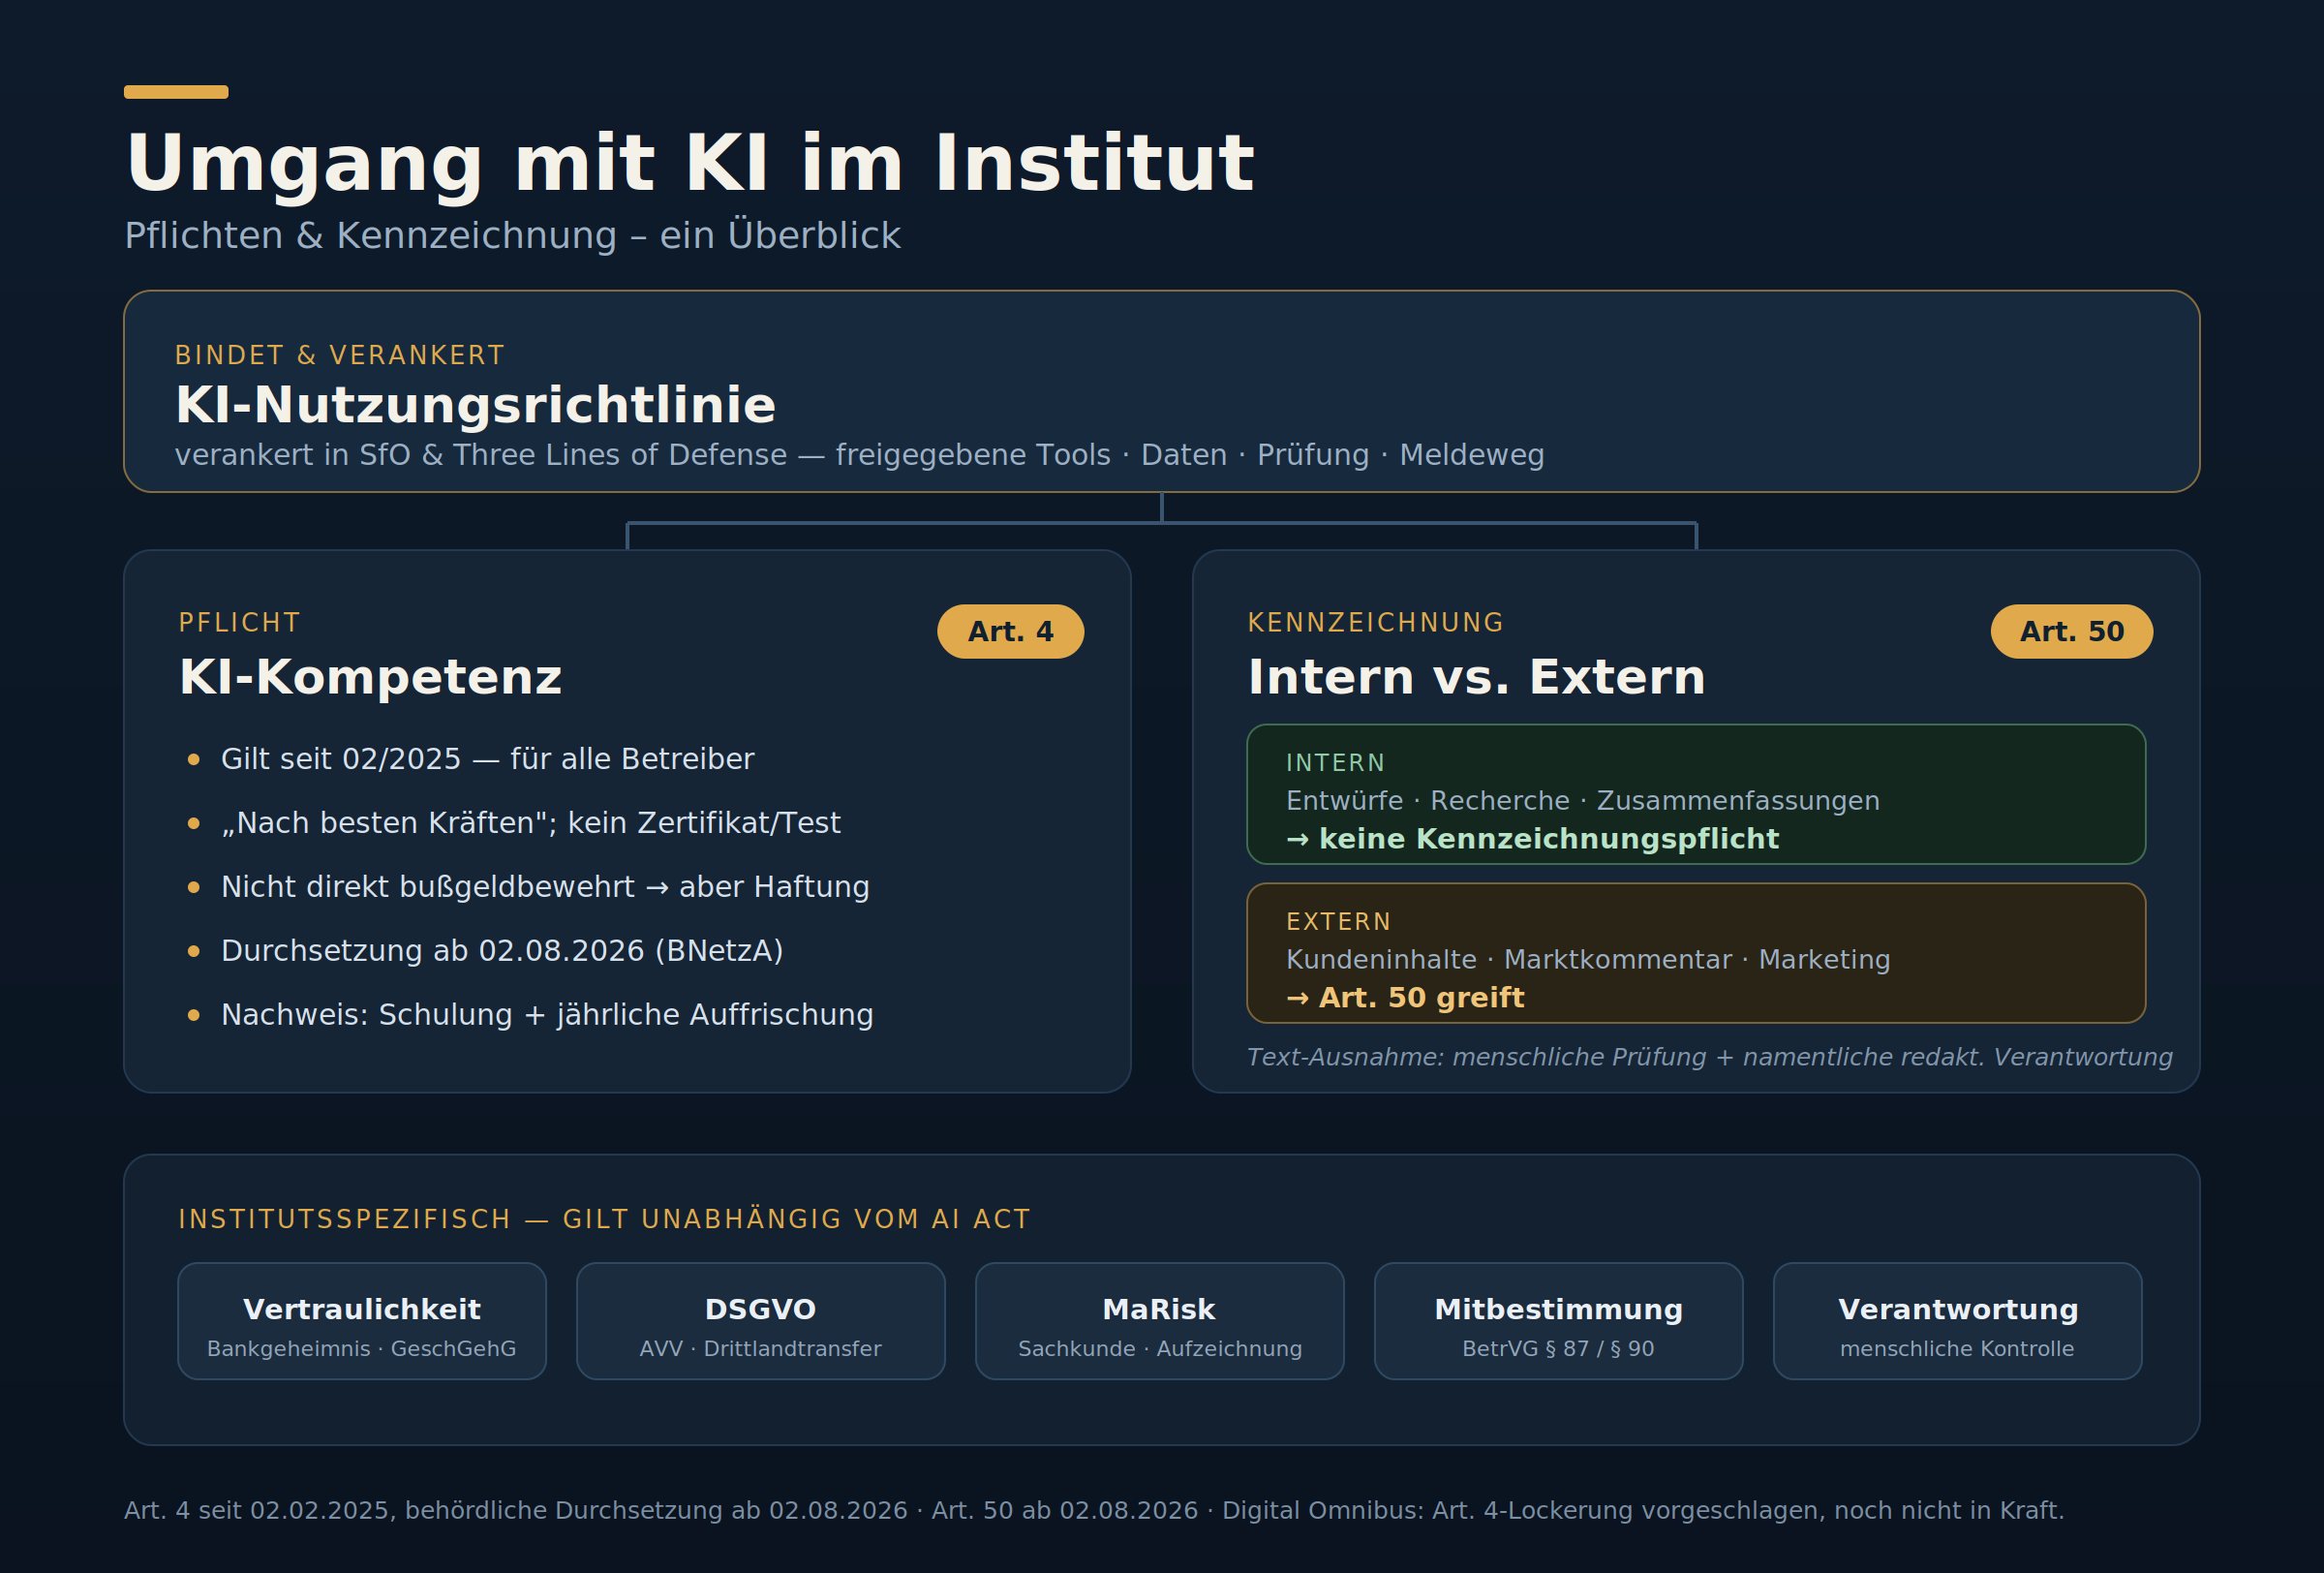Click "→ Art. 50 greift"
The width and height of the screenshot is (2324, 1573).
coord(1405,998)
